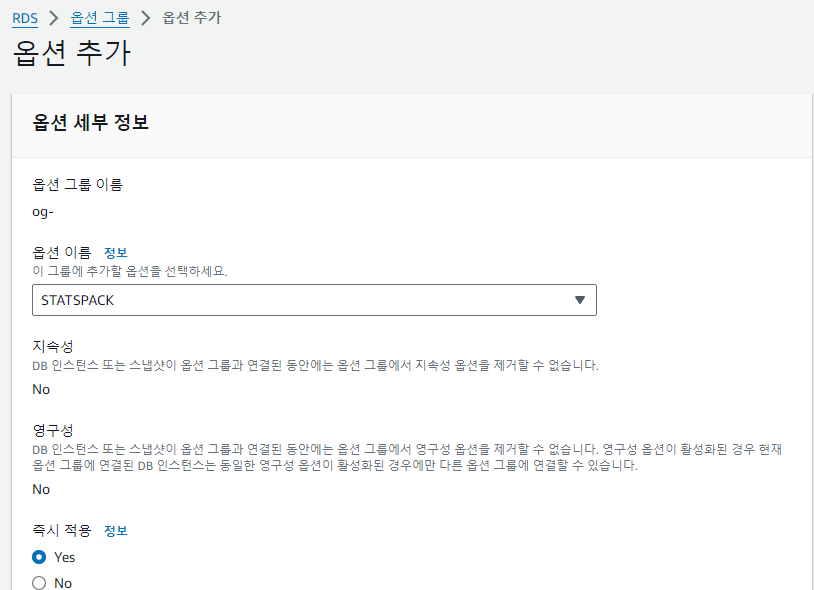Click the dropdown arrow in STATSPACK field
The image size is (814, 590).
pyautogui.click(x=580, y=300)
